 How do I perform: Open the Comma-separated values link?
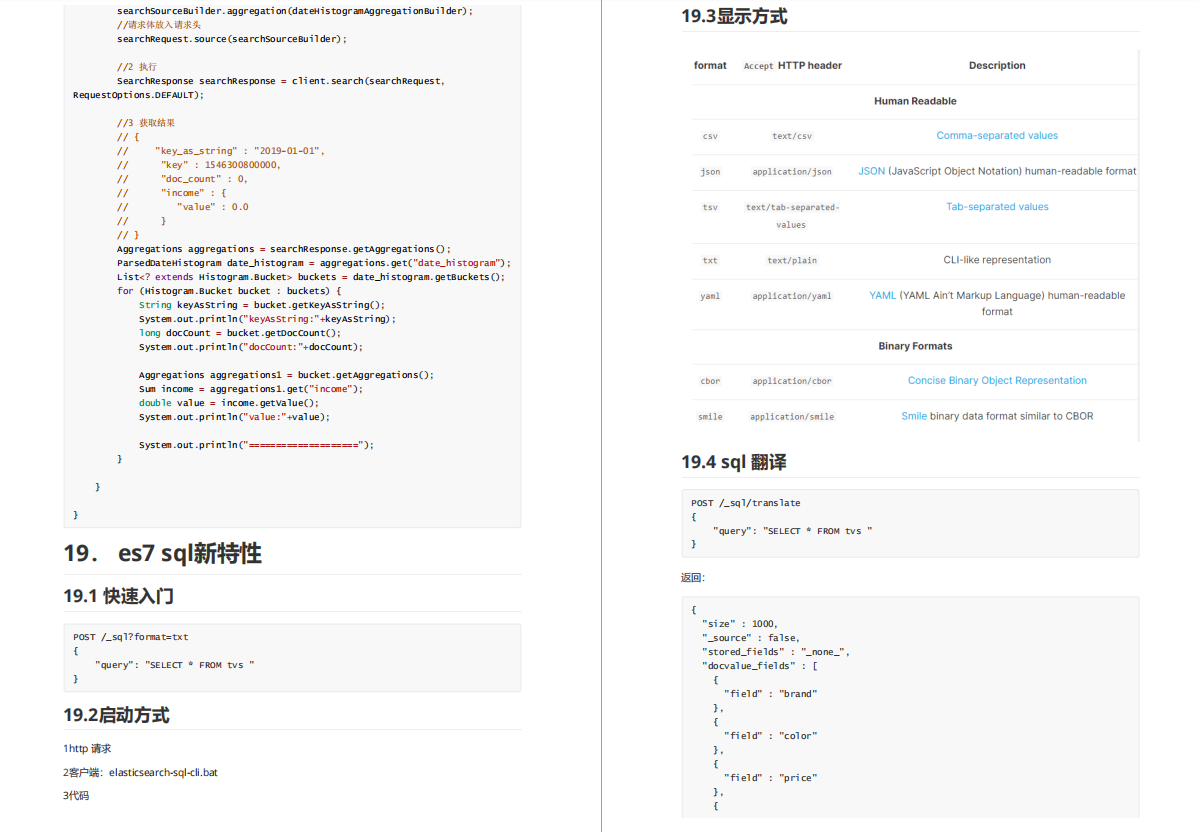997,135
